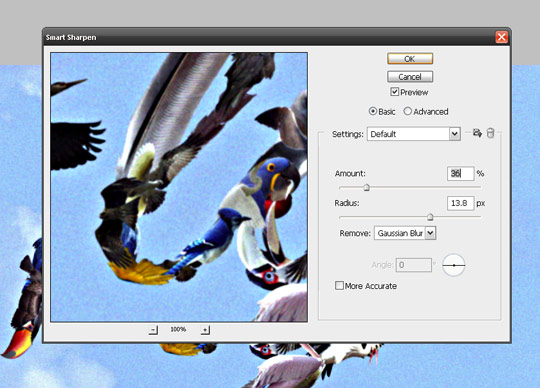Zoom out preview with minus button

click(x=153, y=330)
